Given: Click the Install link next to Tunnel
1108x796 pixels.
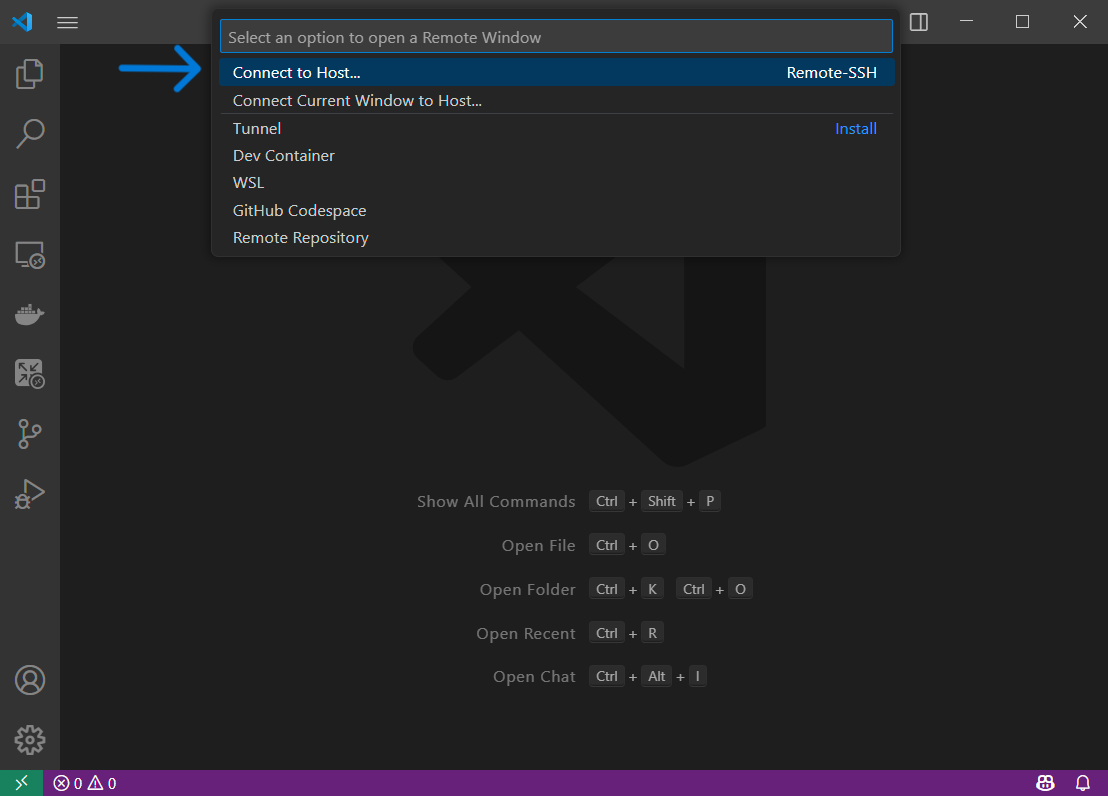Looking at the screenshot, I should tap(855, 129).
